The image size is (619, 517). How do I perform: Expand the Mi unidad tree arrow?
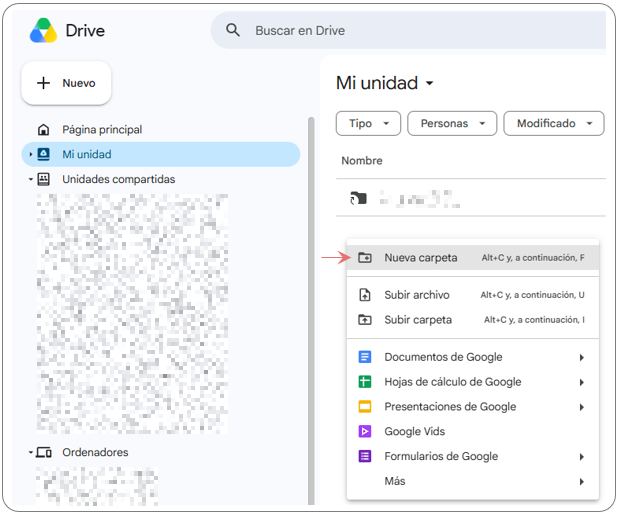click(30, 154)
